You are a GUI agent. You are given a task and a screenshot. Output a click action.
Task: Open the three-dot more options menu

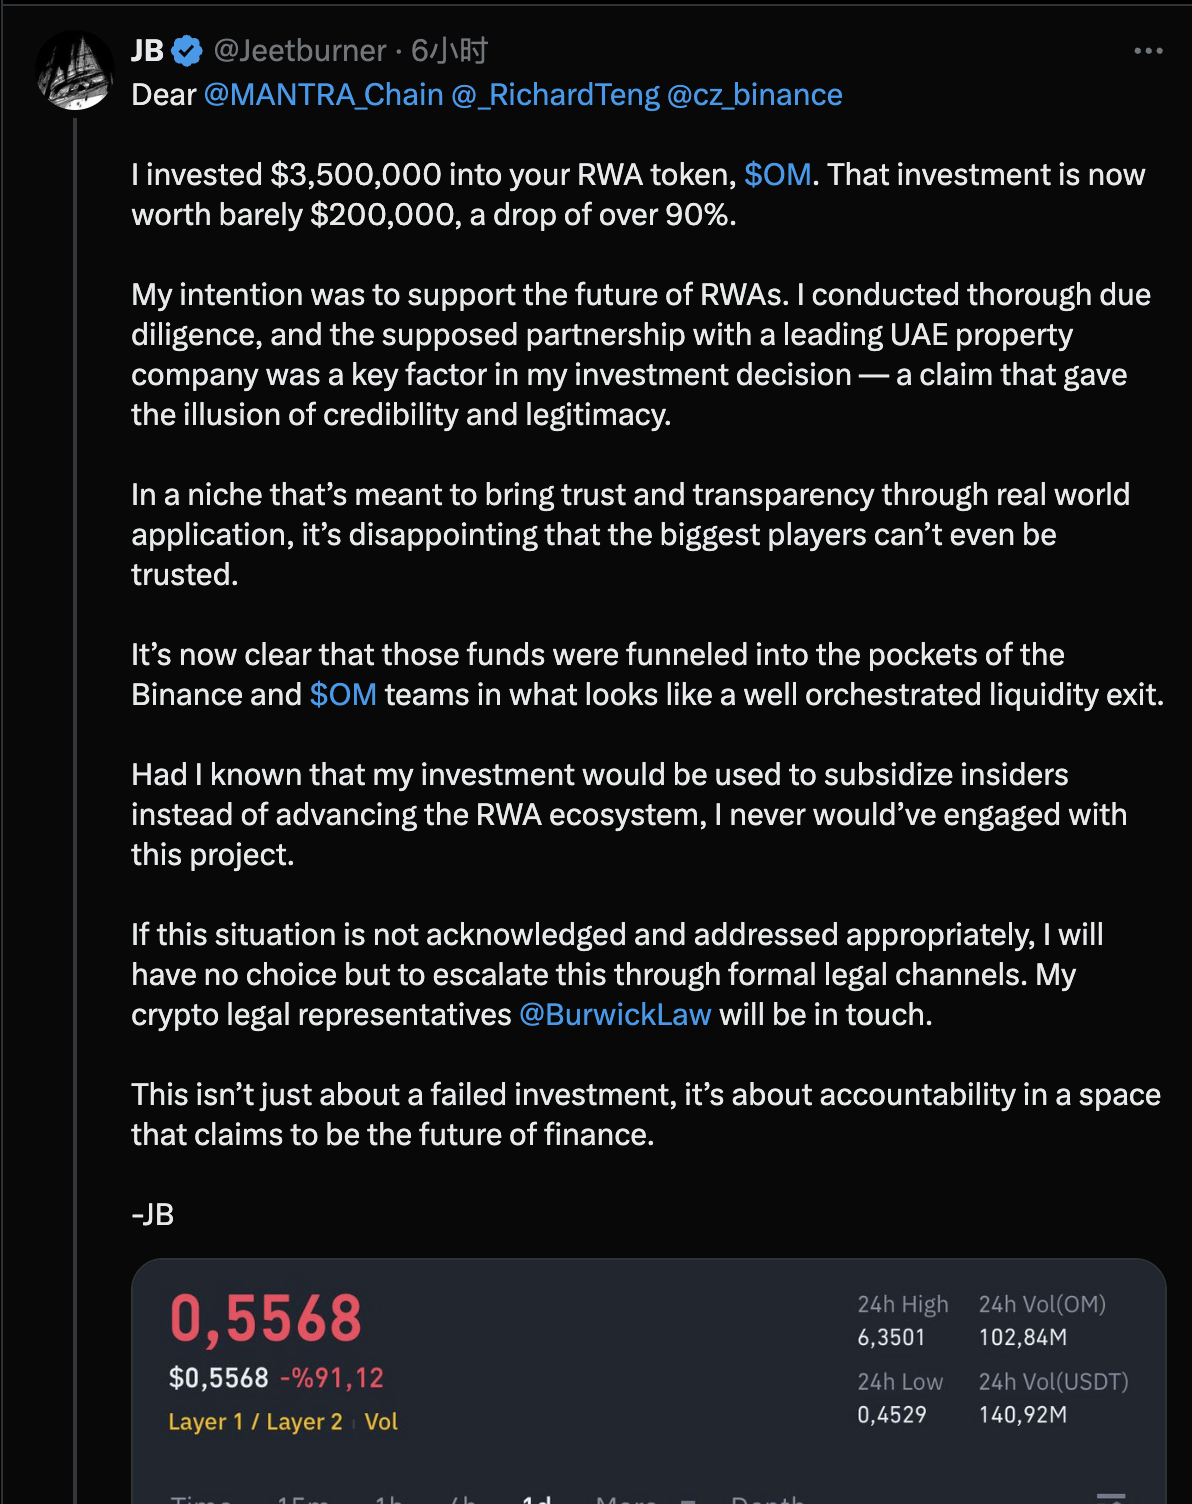(1148, 51)
